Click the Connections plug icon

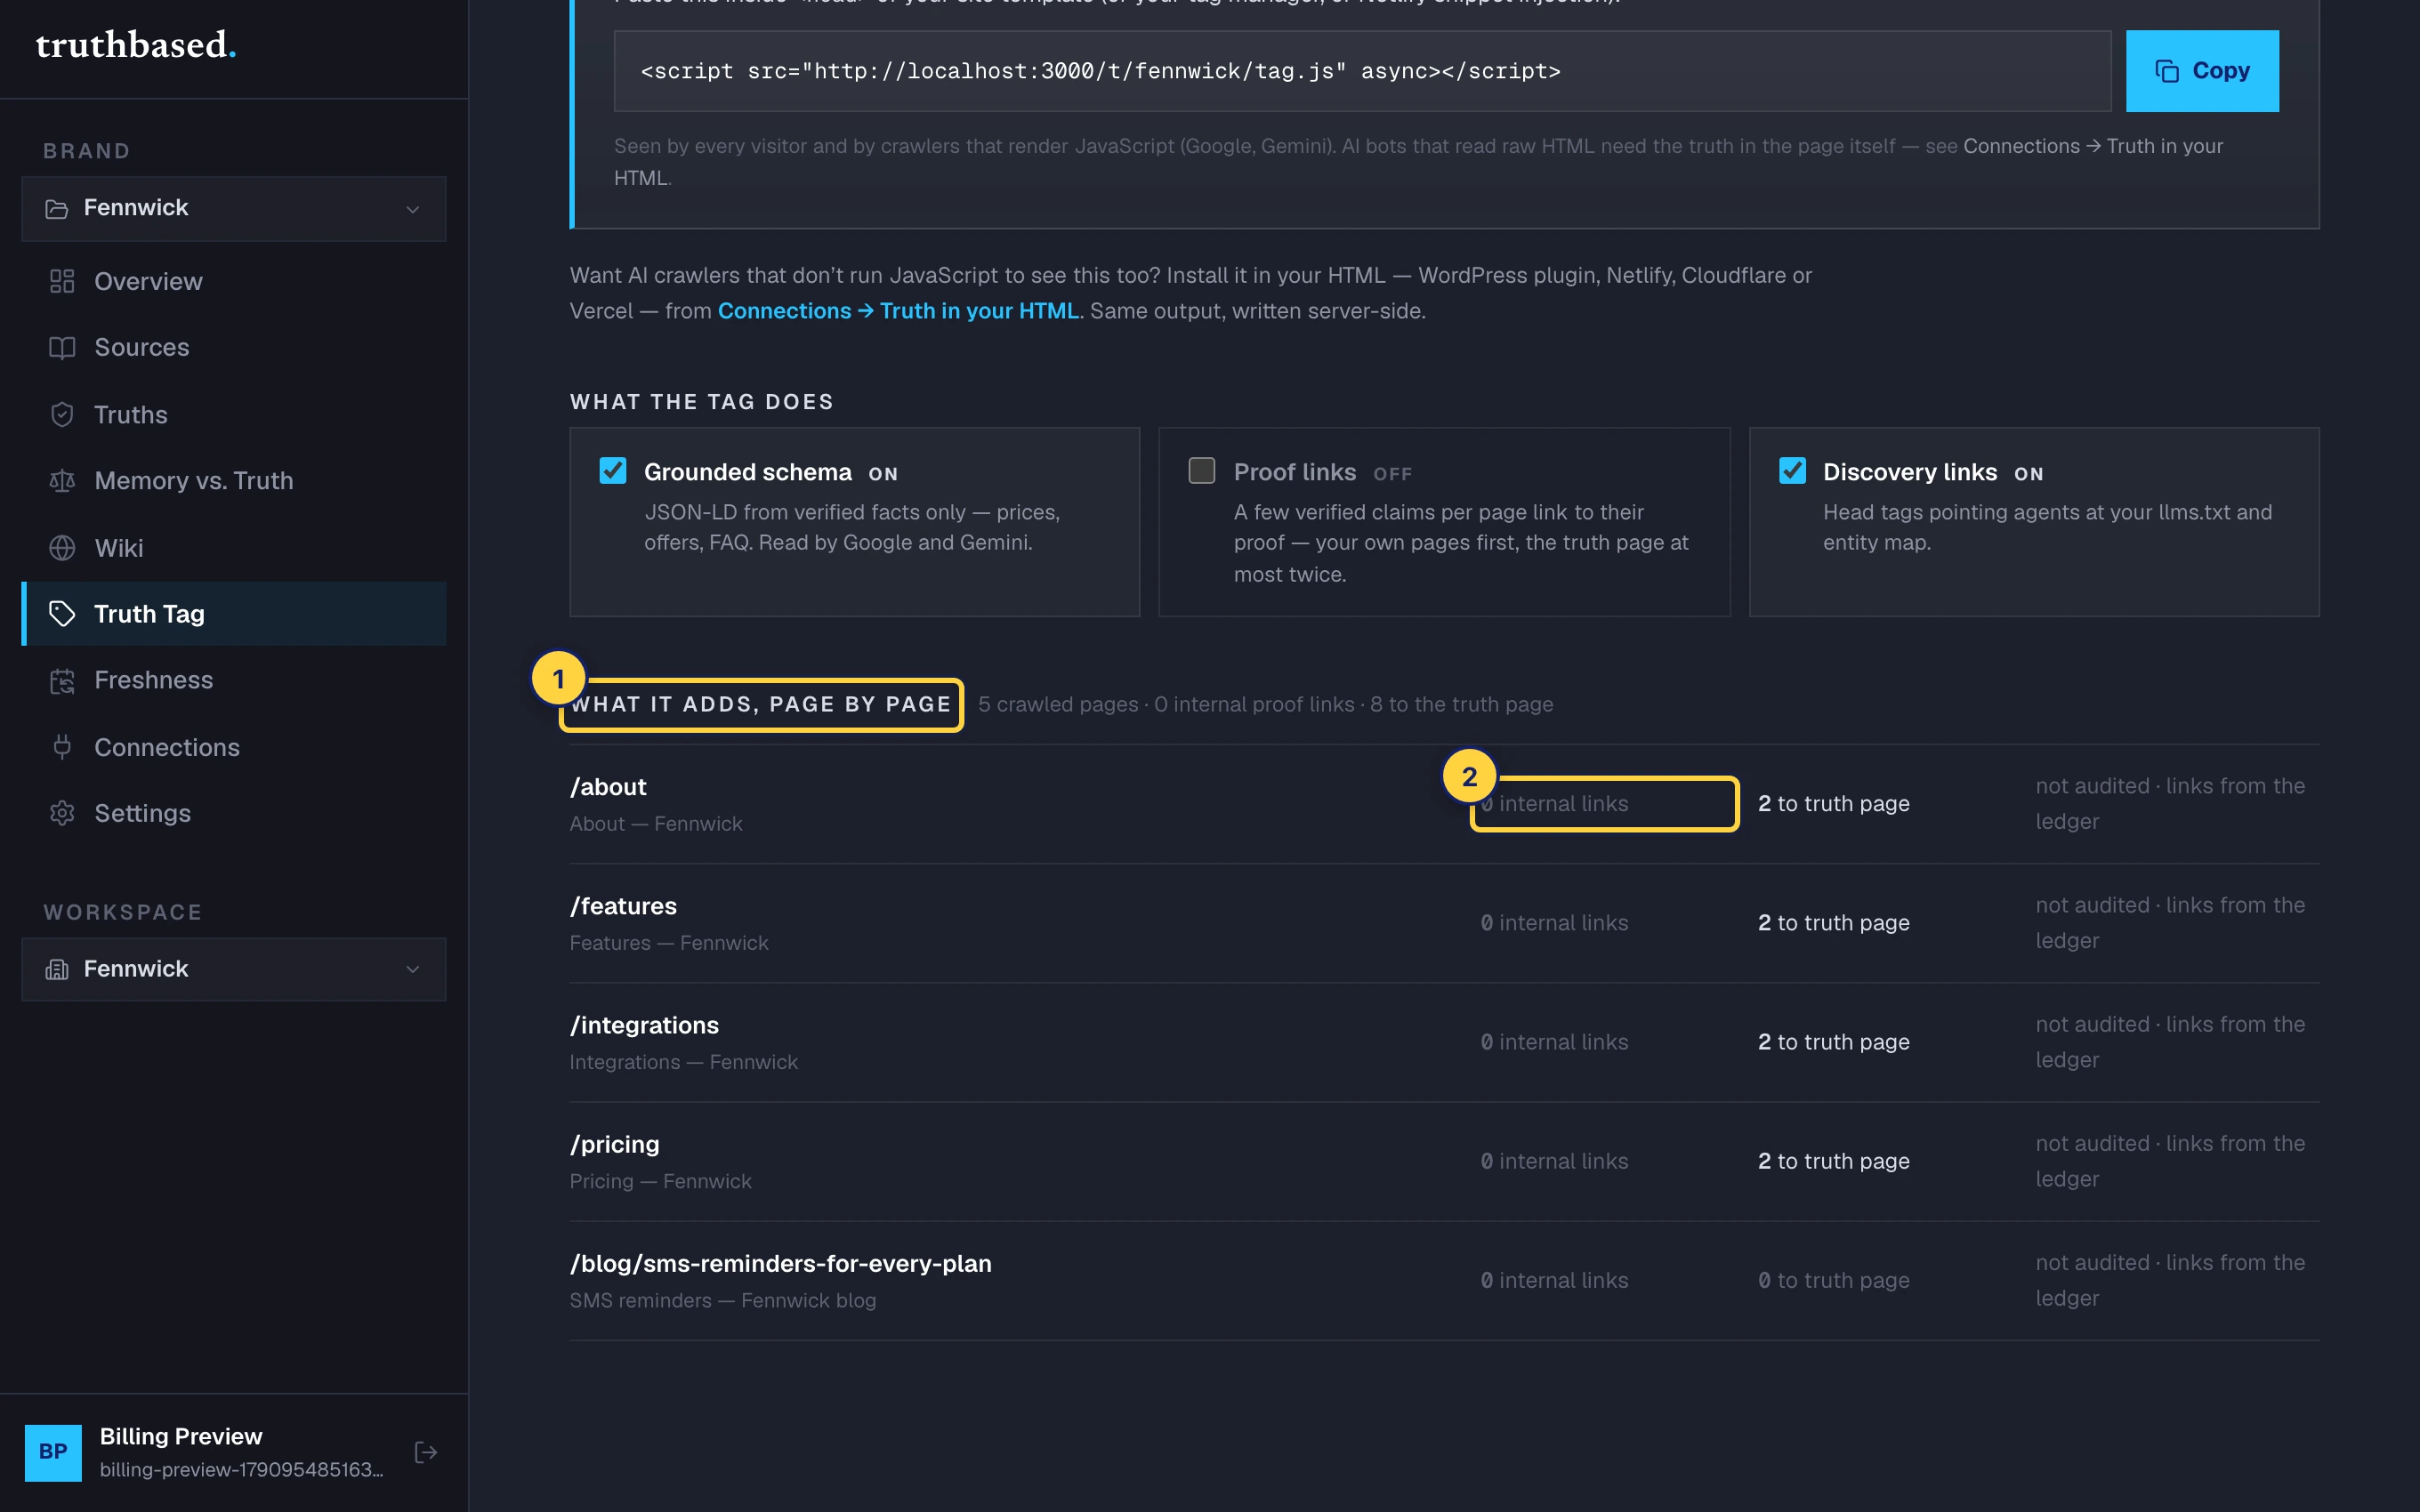(x=62, y=747)
